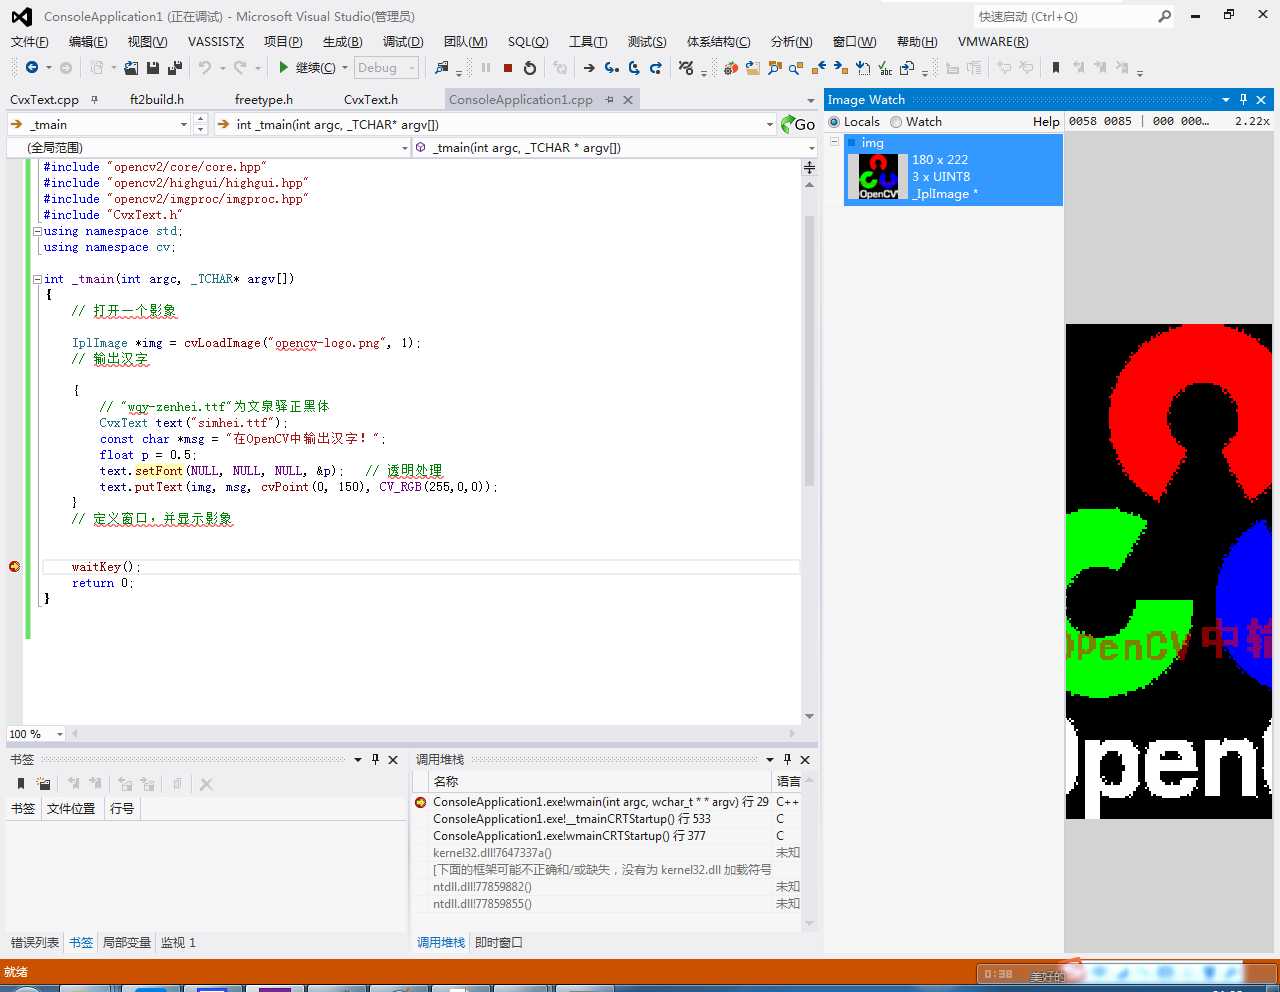Open the 文件(F) menu
This screenshot has height=992, width=1280.
(29, 41)
